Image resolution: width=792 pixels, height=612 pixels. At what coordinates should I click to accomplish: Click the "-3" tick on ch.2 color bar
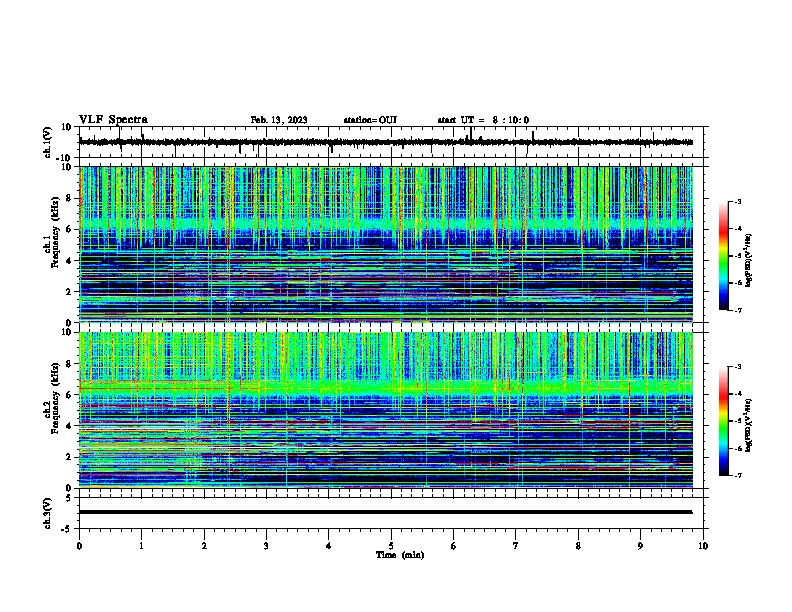[x=737, y=367]
